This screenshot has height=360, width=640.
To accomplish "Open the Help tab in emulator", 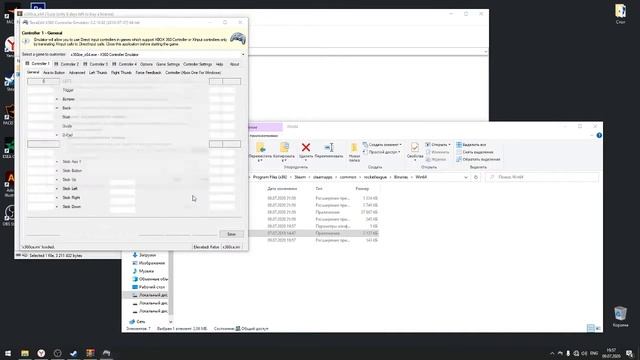I will point(220,64).
